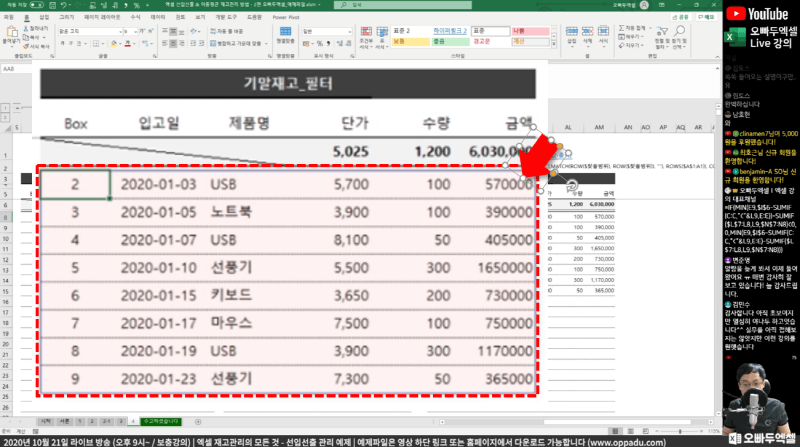The image size is (800, 447).
Task: Select center horizontal alignment
Action: click(173, 43)
